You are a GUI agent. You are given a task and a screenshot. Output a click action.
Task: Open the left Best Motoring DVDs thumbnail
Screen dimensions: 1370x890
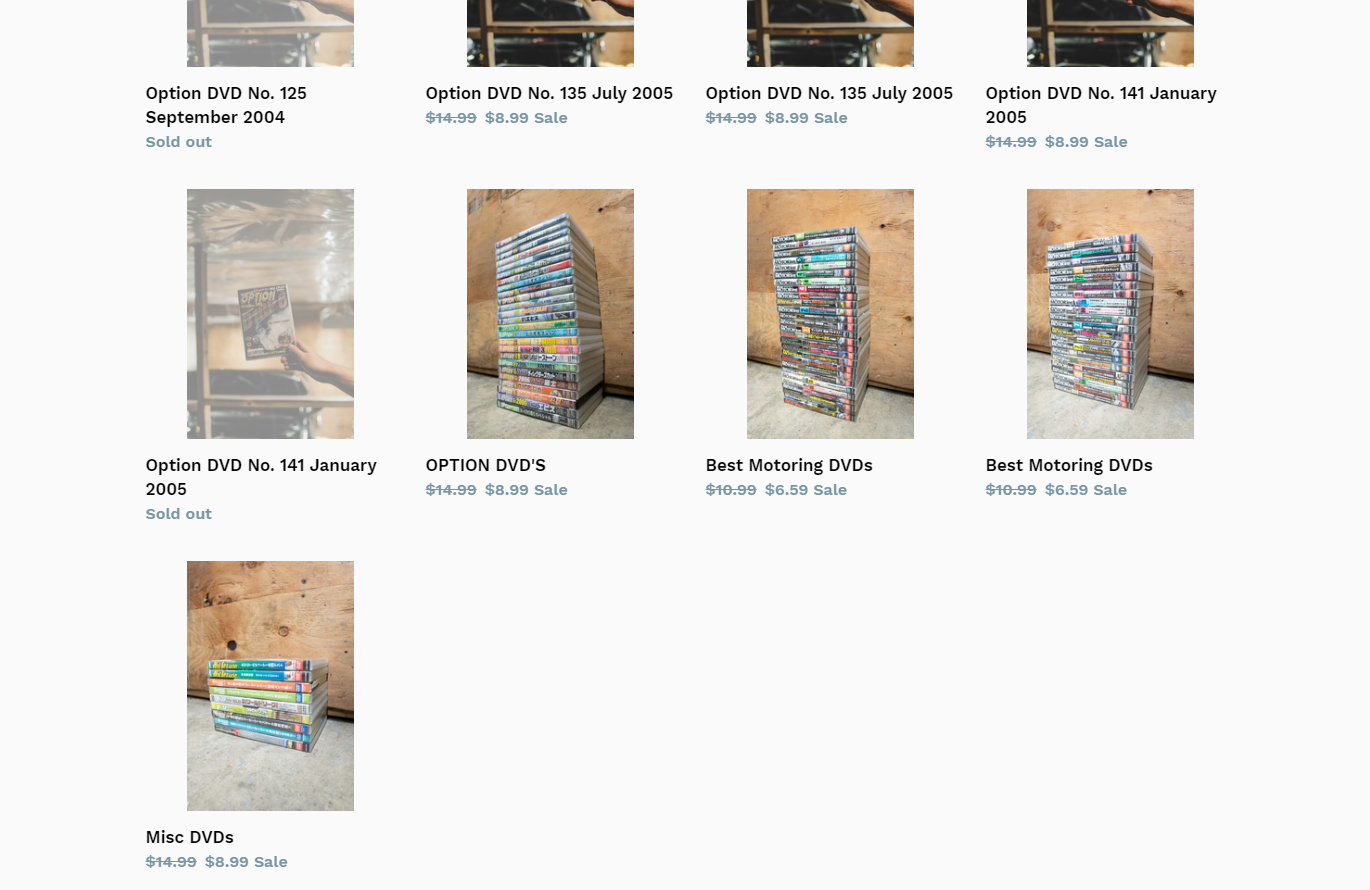click(830, 314)
